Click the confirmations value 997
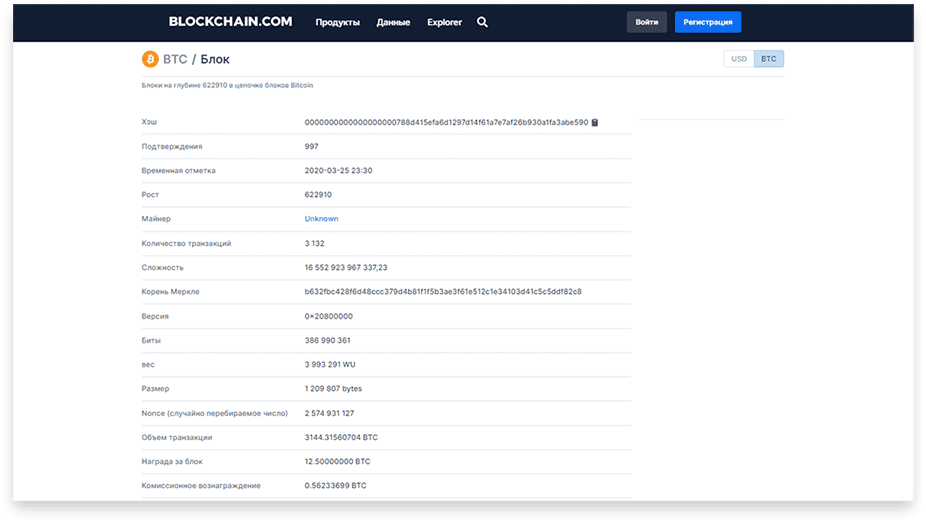The width and height of the screenshot is (926, 521). (311, 146)
